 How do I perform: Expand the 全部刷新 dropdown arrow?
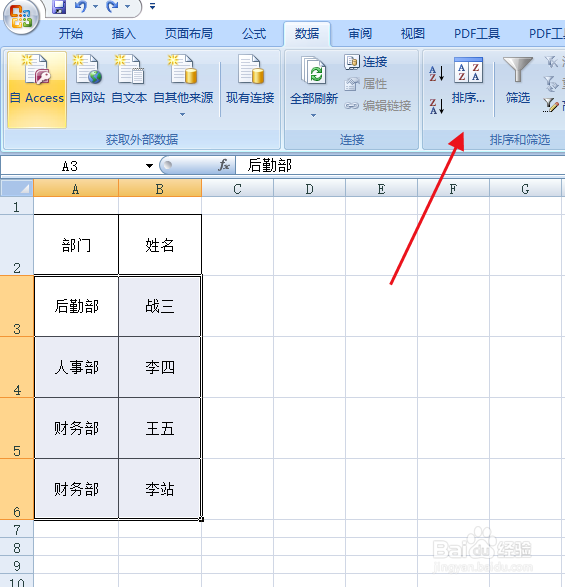pos(313,115)
